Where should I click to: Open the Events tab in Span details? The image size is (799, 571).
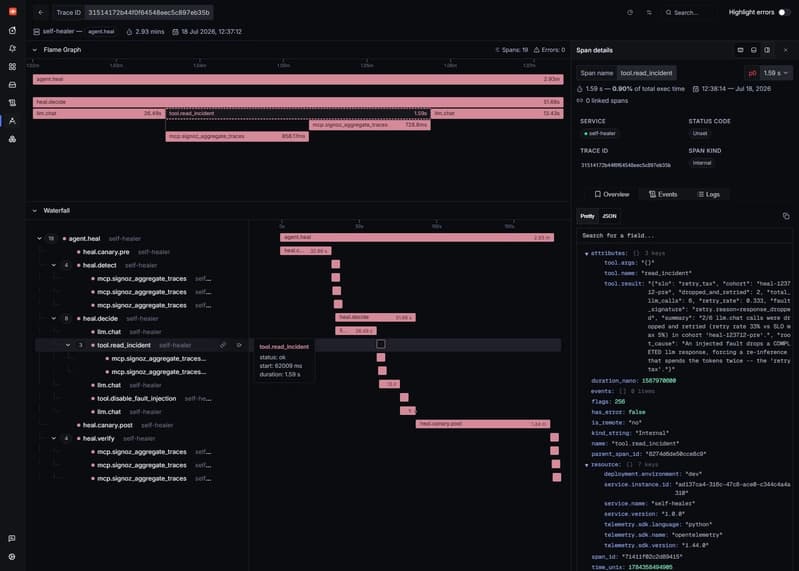click(x=663, y=194)
